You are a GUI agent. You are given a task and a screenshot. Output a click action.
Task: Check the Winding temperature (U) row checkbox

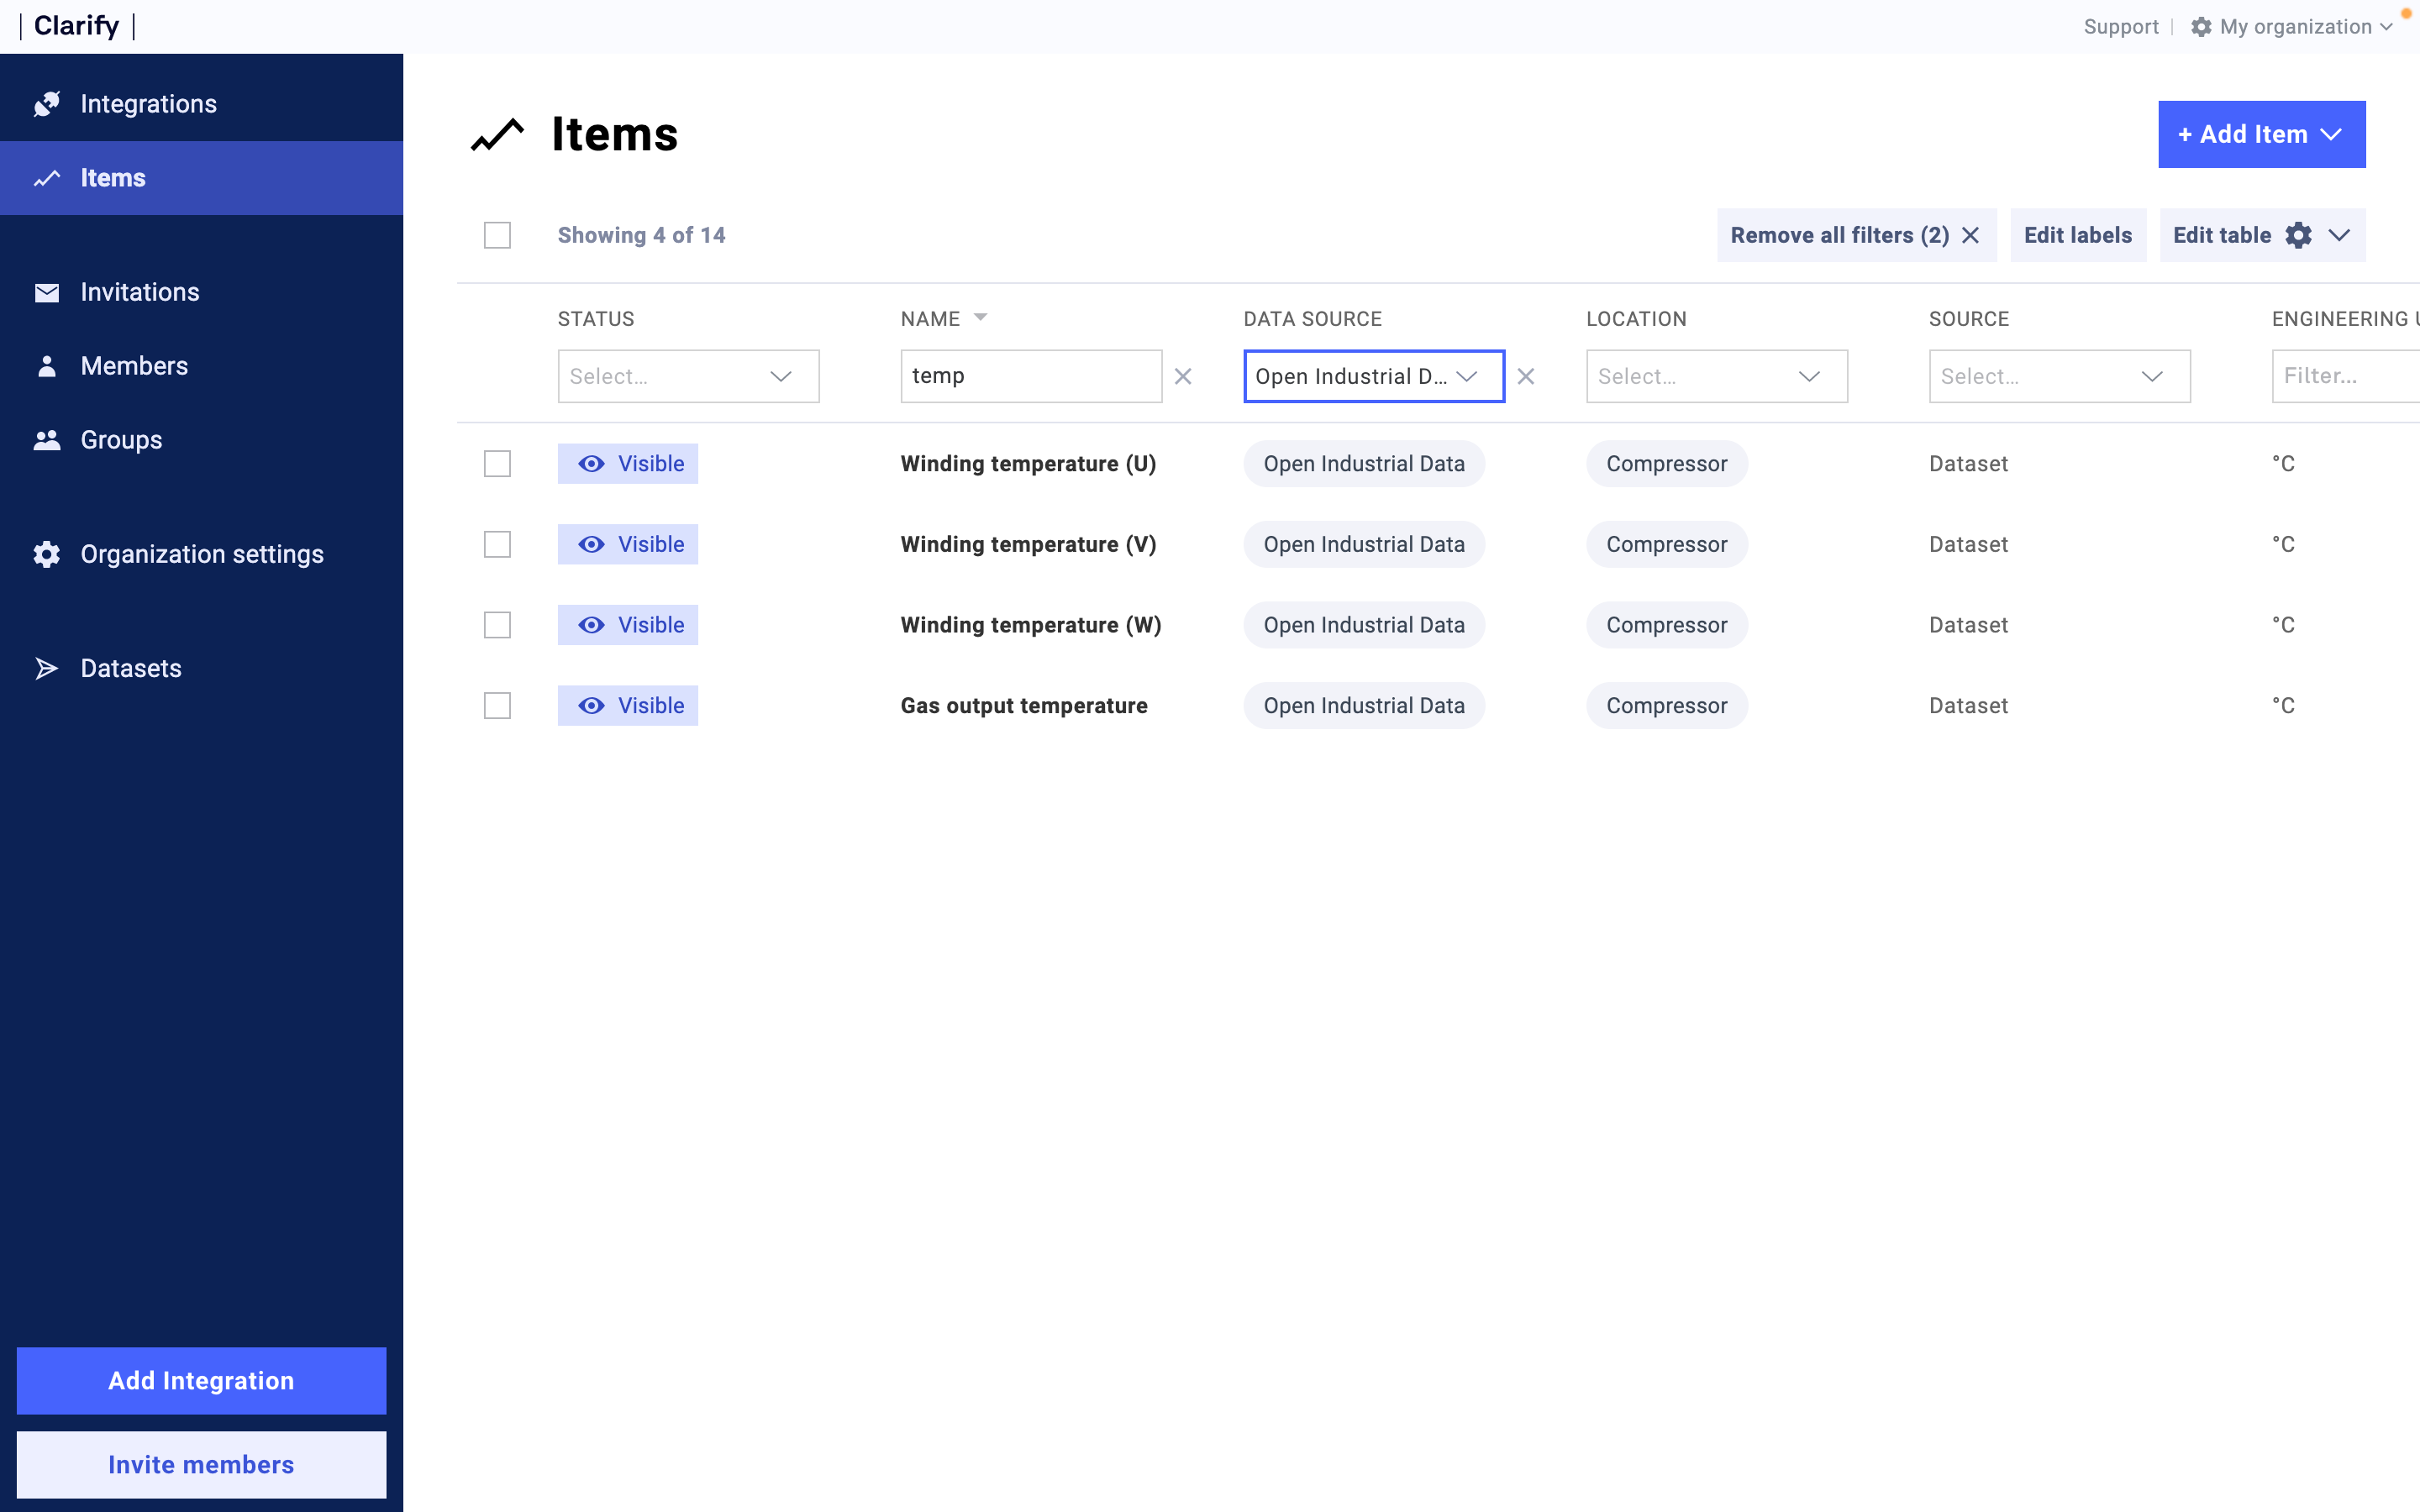click(x=497, y=464)
